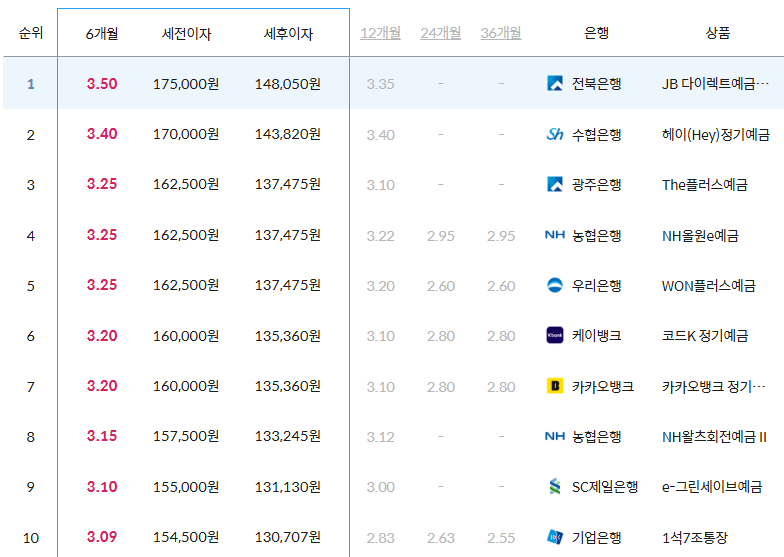The image size is (784, 557).
Task: Click the 순위 column header
Action: coord(30,33)
